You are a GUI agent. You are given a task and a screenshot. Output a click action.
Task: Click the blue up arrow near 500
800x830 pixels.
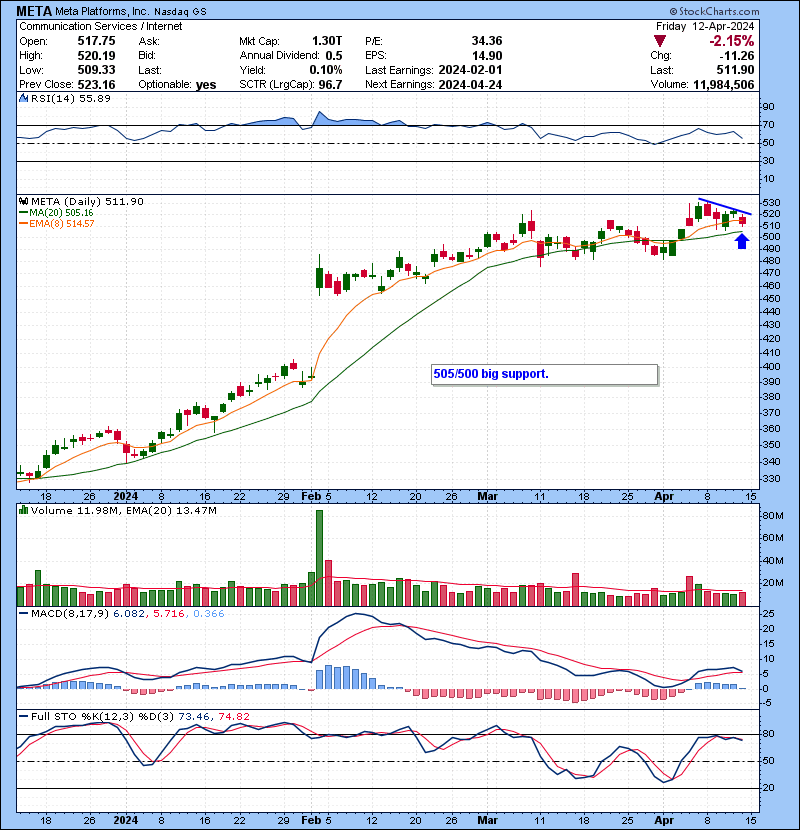742,240
